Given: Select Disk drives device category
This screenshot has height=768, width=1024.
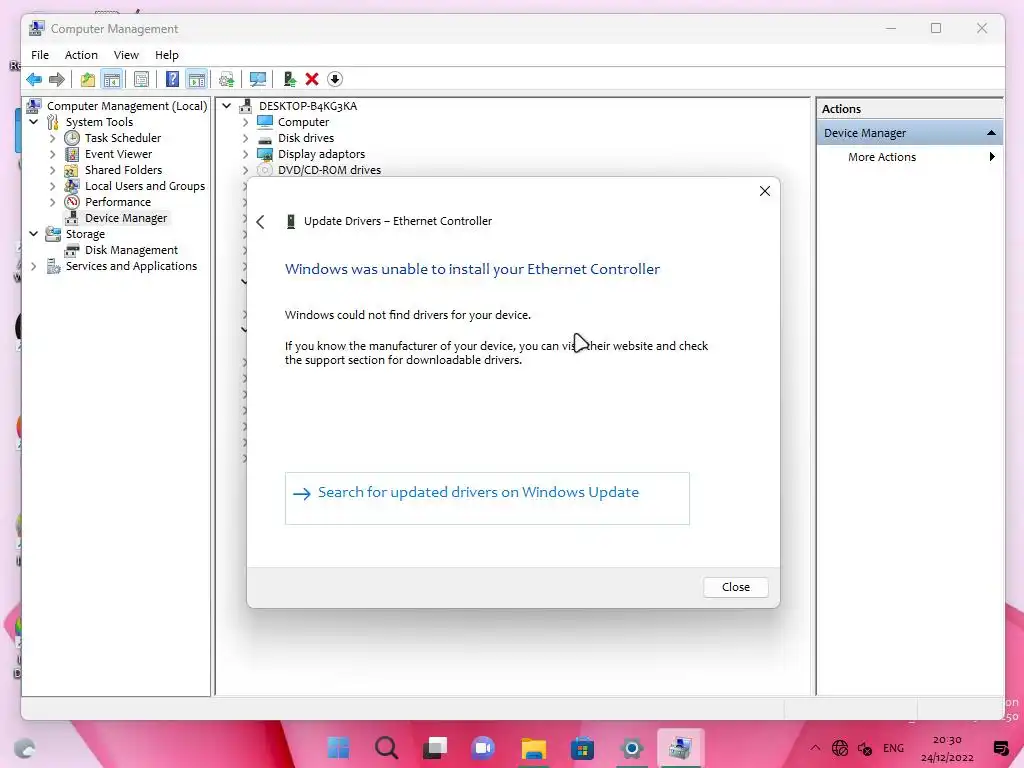Looking at the screenshot, I should coord(306,138).
